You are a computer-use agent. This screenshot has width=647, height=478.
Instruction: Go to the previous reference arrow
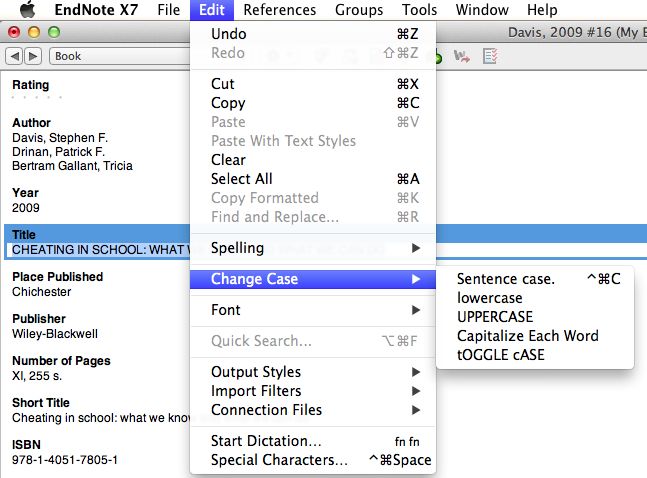pyautogui.click(x=14, y=56)
